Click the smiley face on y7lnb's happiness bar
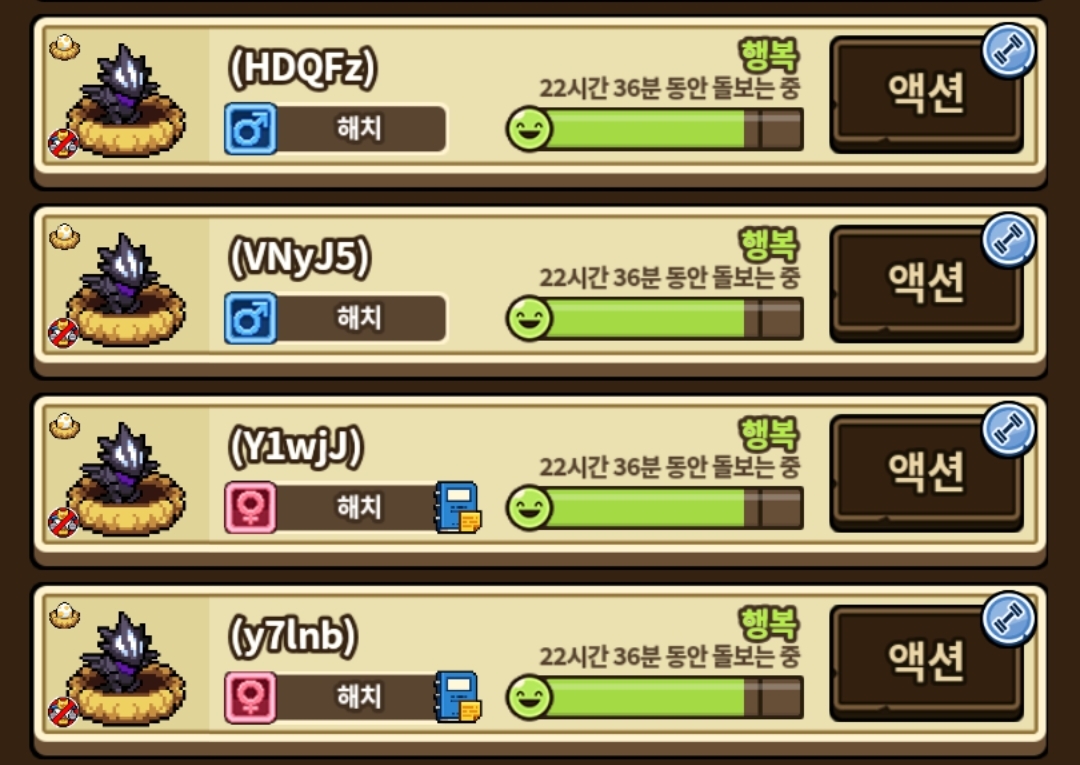Image resolution: width=1080 pixels, height=765 pixels. click(x=529, y=697)
